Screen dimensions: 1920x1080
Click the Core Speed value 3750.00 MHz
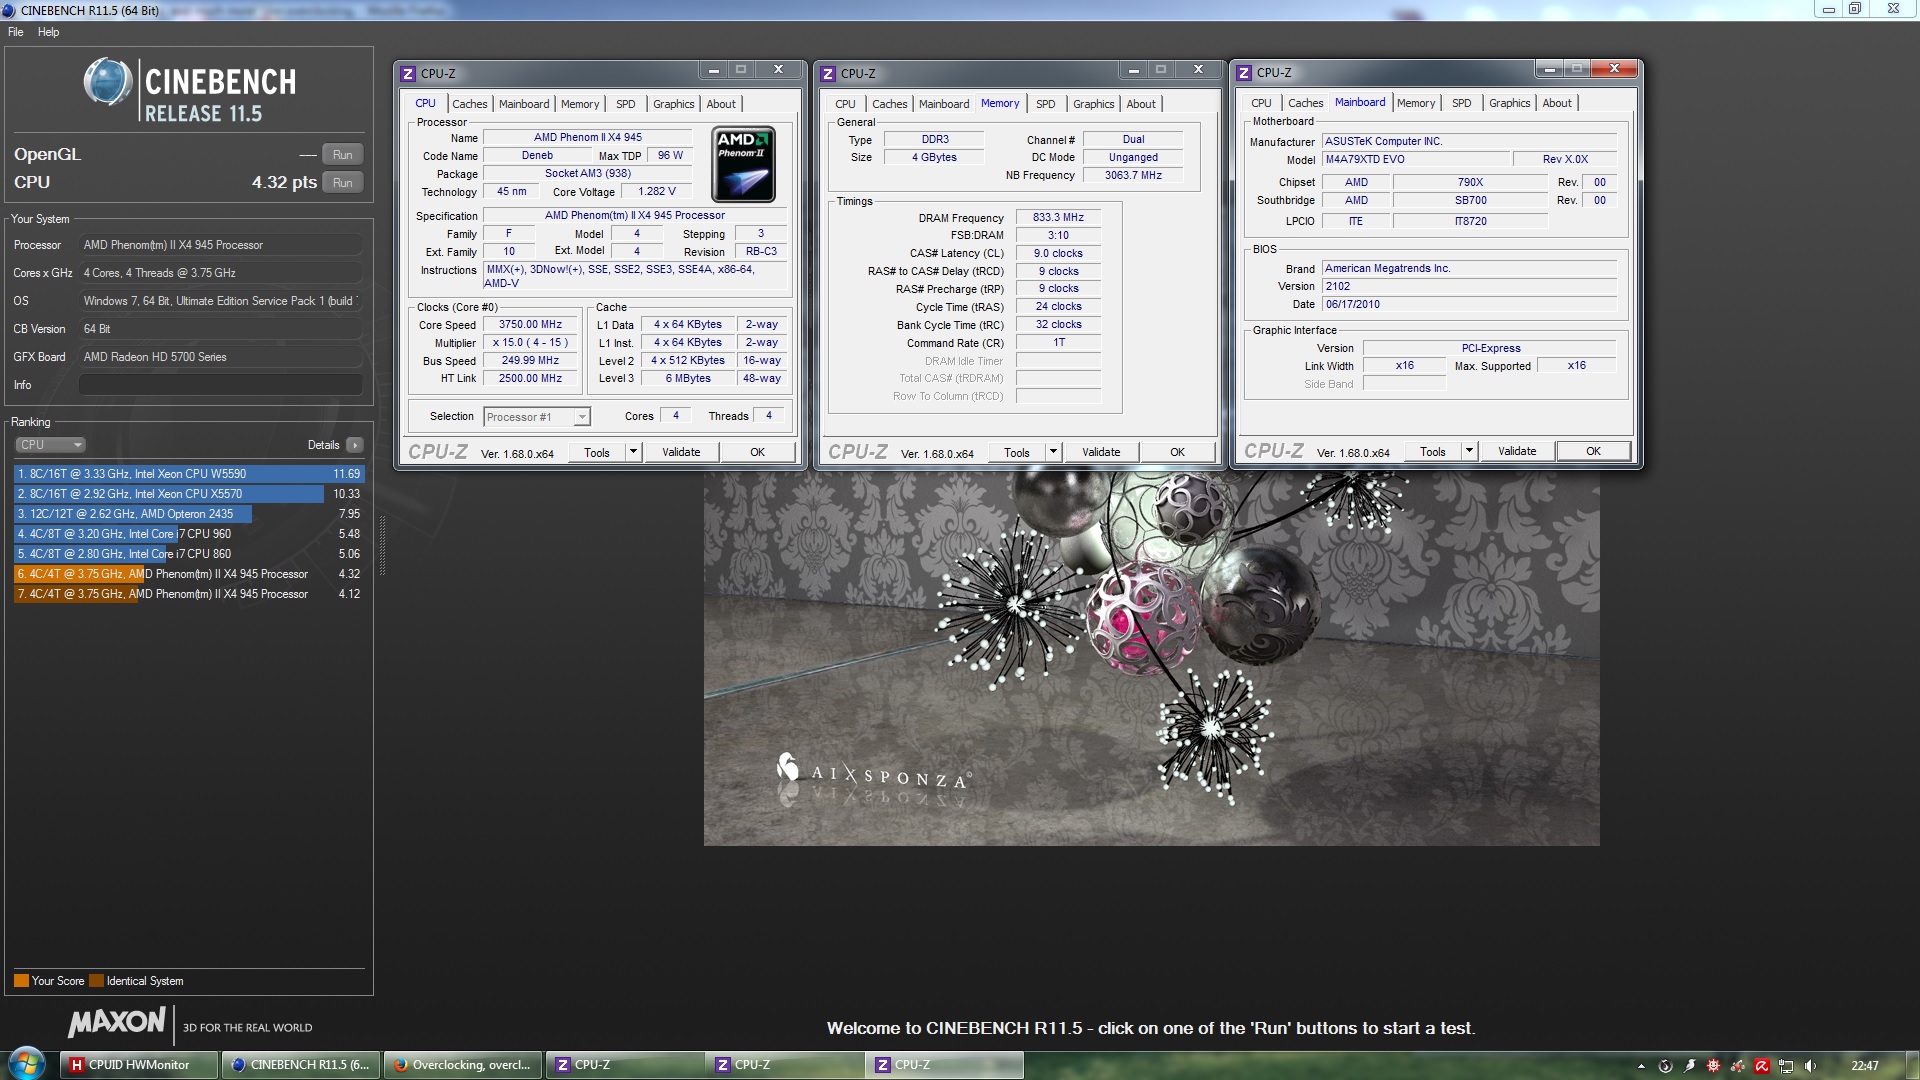tap(530, 325)
